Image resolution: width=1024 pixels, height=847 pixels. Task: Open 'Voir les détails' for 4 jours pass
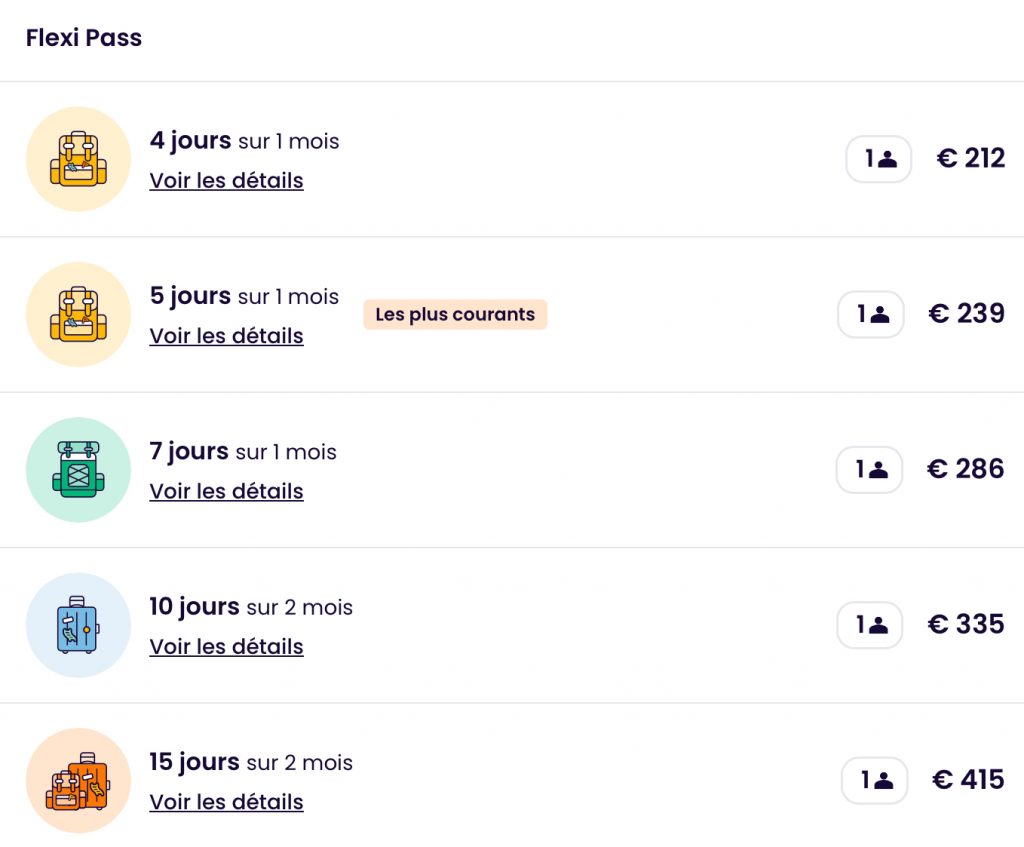click(x=226, y=181)
